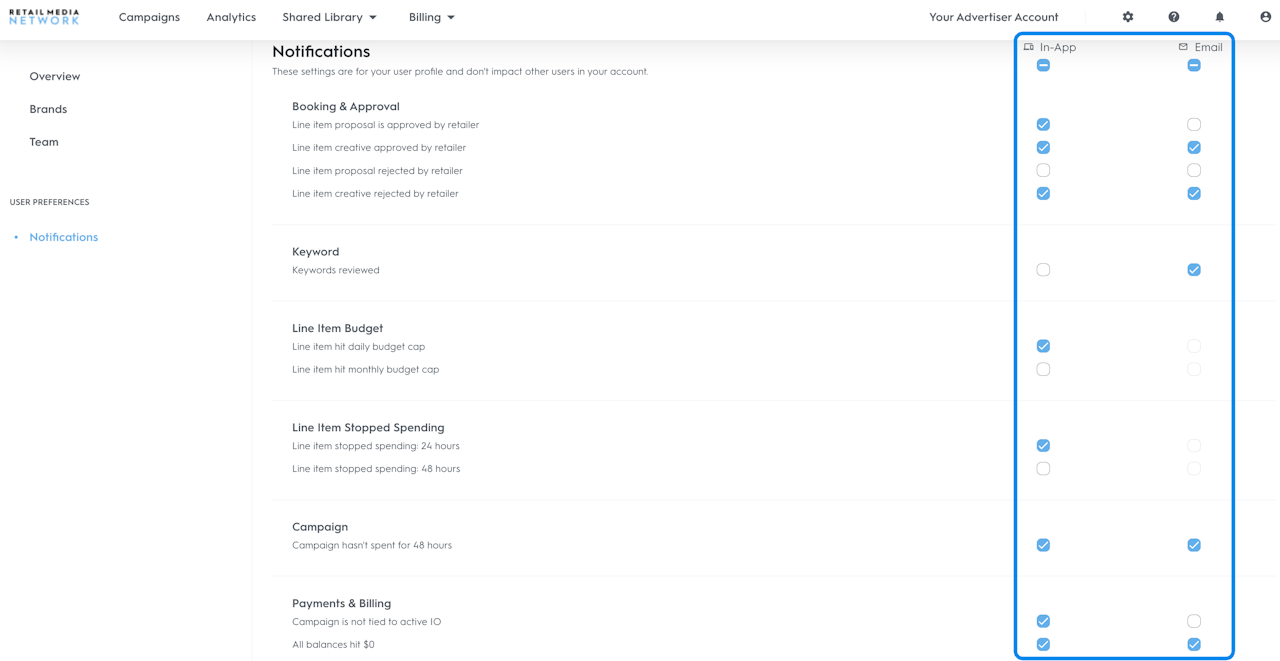Go to the Campaigns tab
Viewport: 1280px width, 661px height.
click(149, 17)
